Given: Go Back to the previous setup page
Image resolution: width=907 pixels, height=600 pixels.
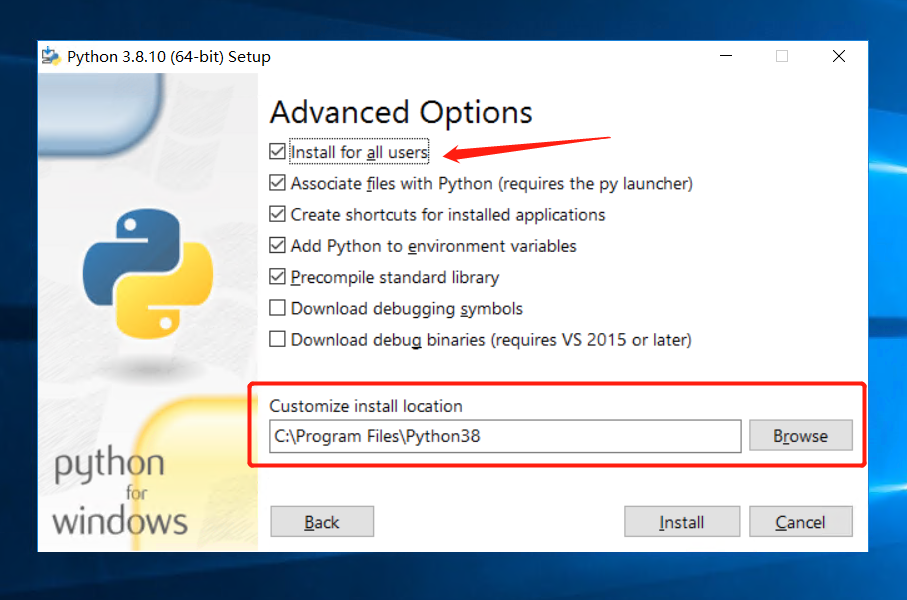Looking at the screenshot, I should [322, 522].
